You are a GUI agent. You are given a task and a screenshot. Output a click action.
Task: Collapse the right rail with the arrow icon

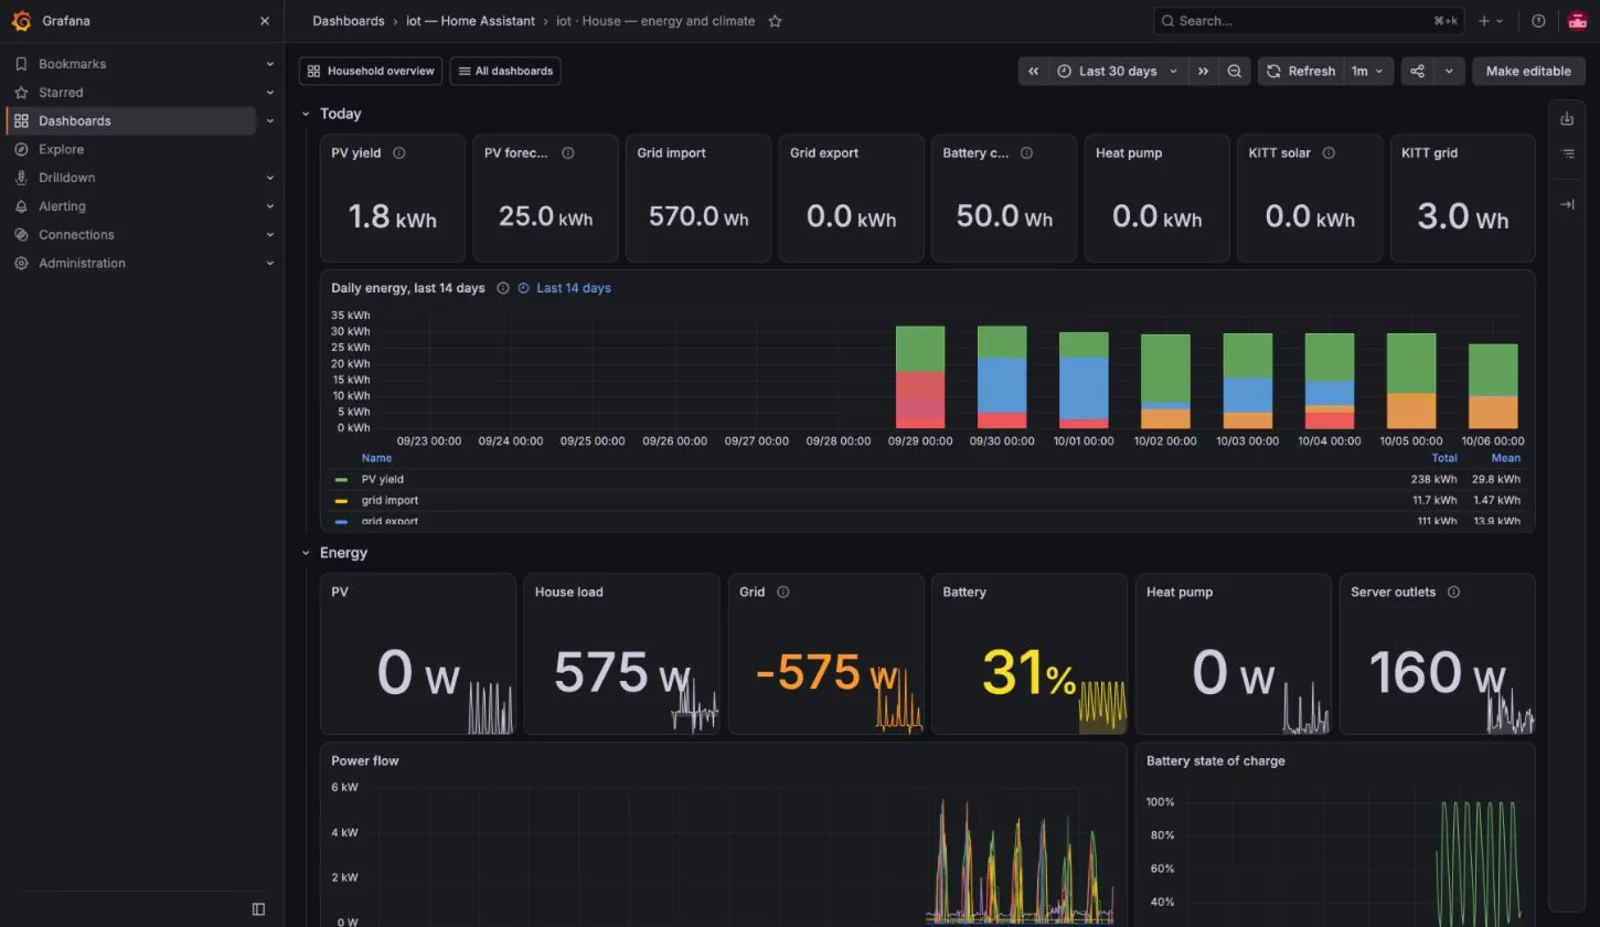click(1567, 204)
